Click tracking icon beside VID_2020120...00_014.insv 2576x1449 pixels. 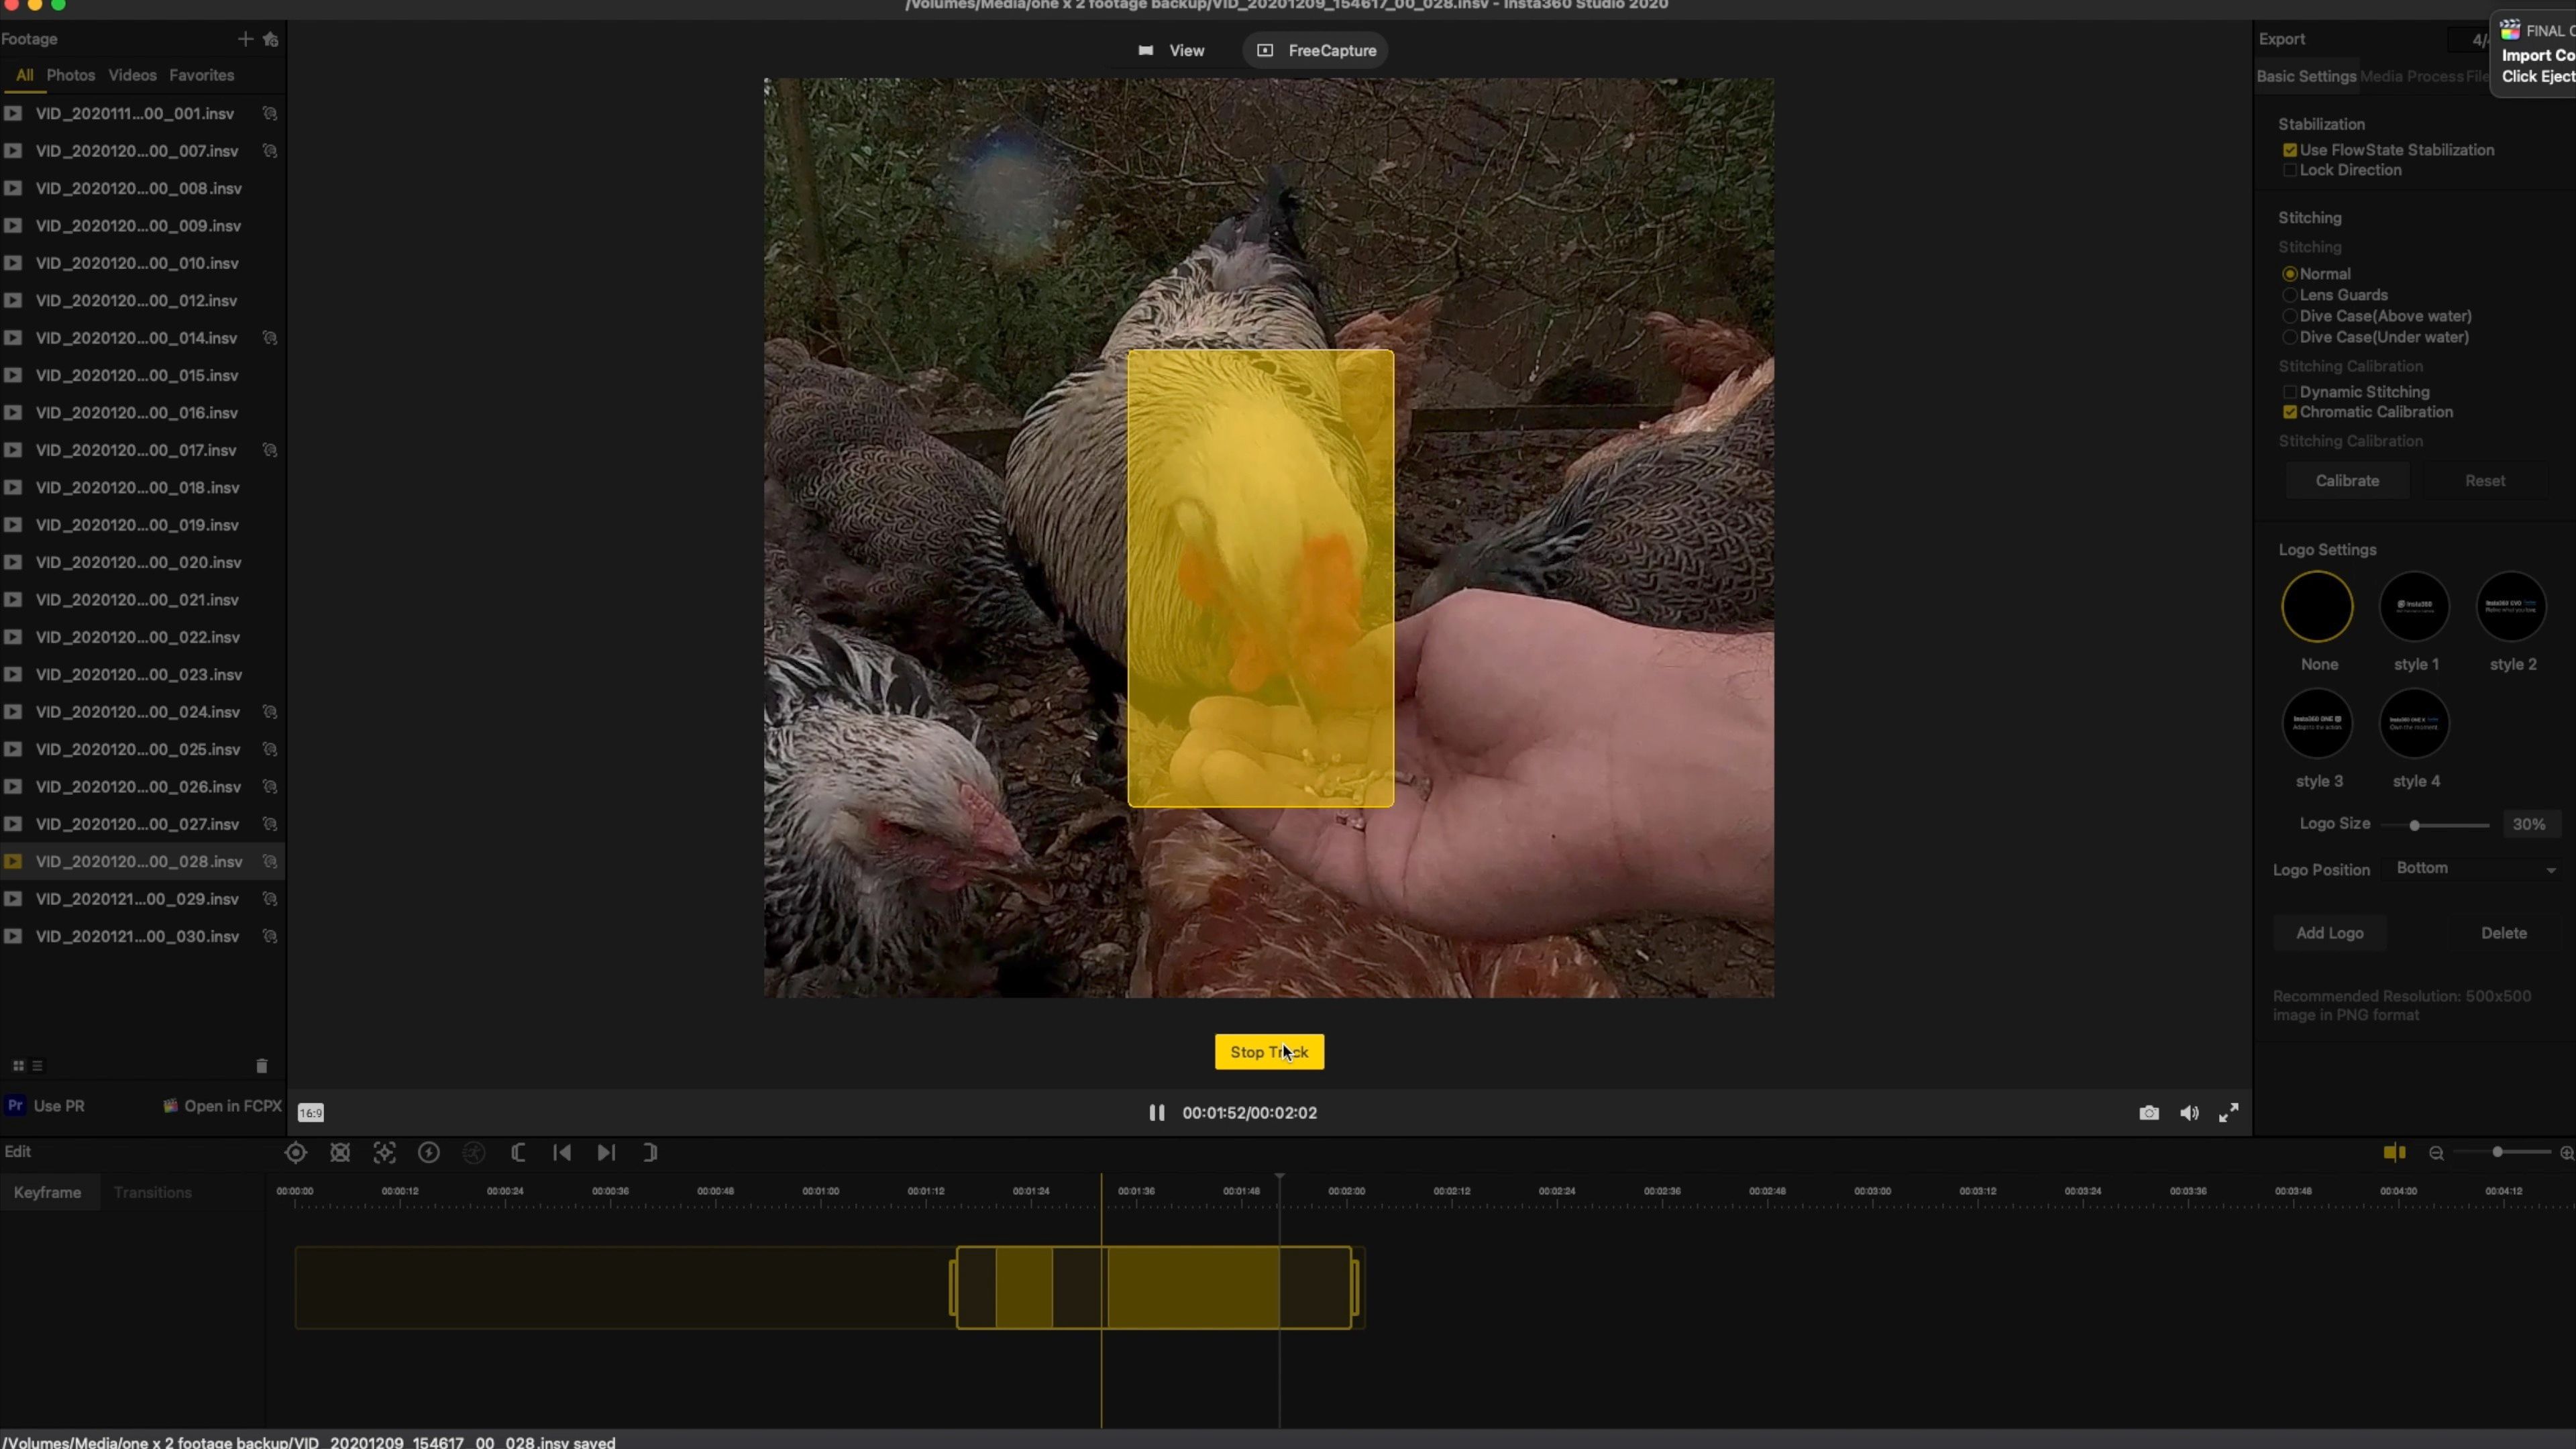[x=270, y=338]
